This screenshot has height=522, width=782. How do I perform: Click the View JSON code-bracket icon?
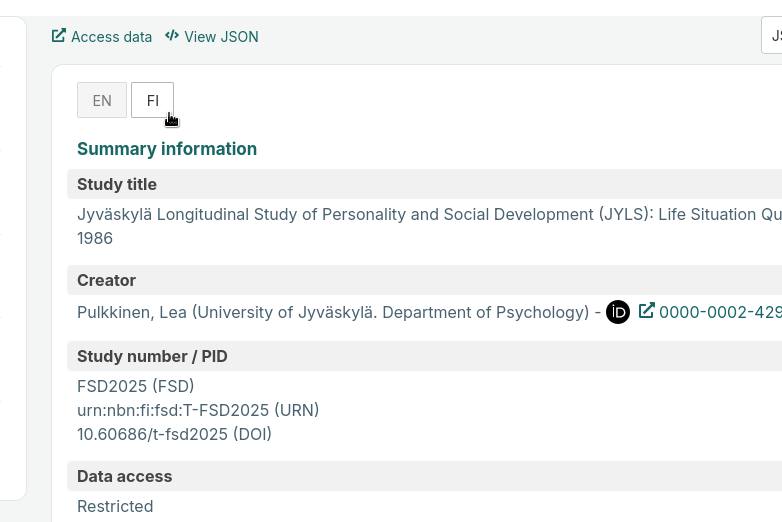point(172,35)
